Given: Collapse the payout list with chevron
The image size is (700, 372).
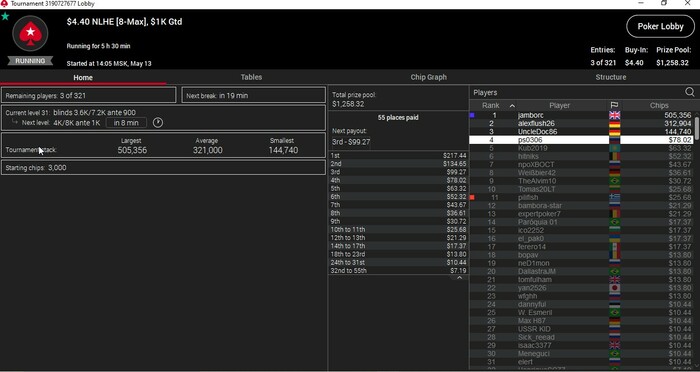Looking at the screenshot, I should click(459, 278).
